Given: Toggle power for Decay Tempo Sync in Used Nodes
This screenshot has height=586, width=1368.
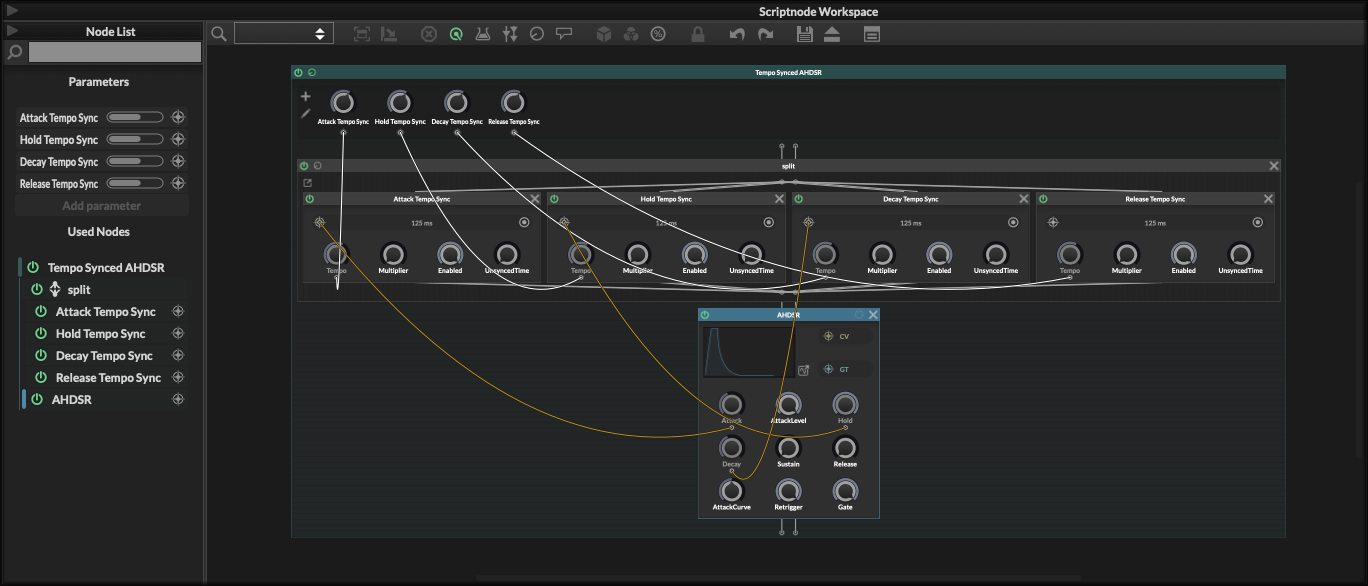Looking at the screenshot, I should 41,356.
